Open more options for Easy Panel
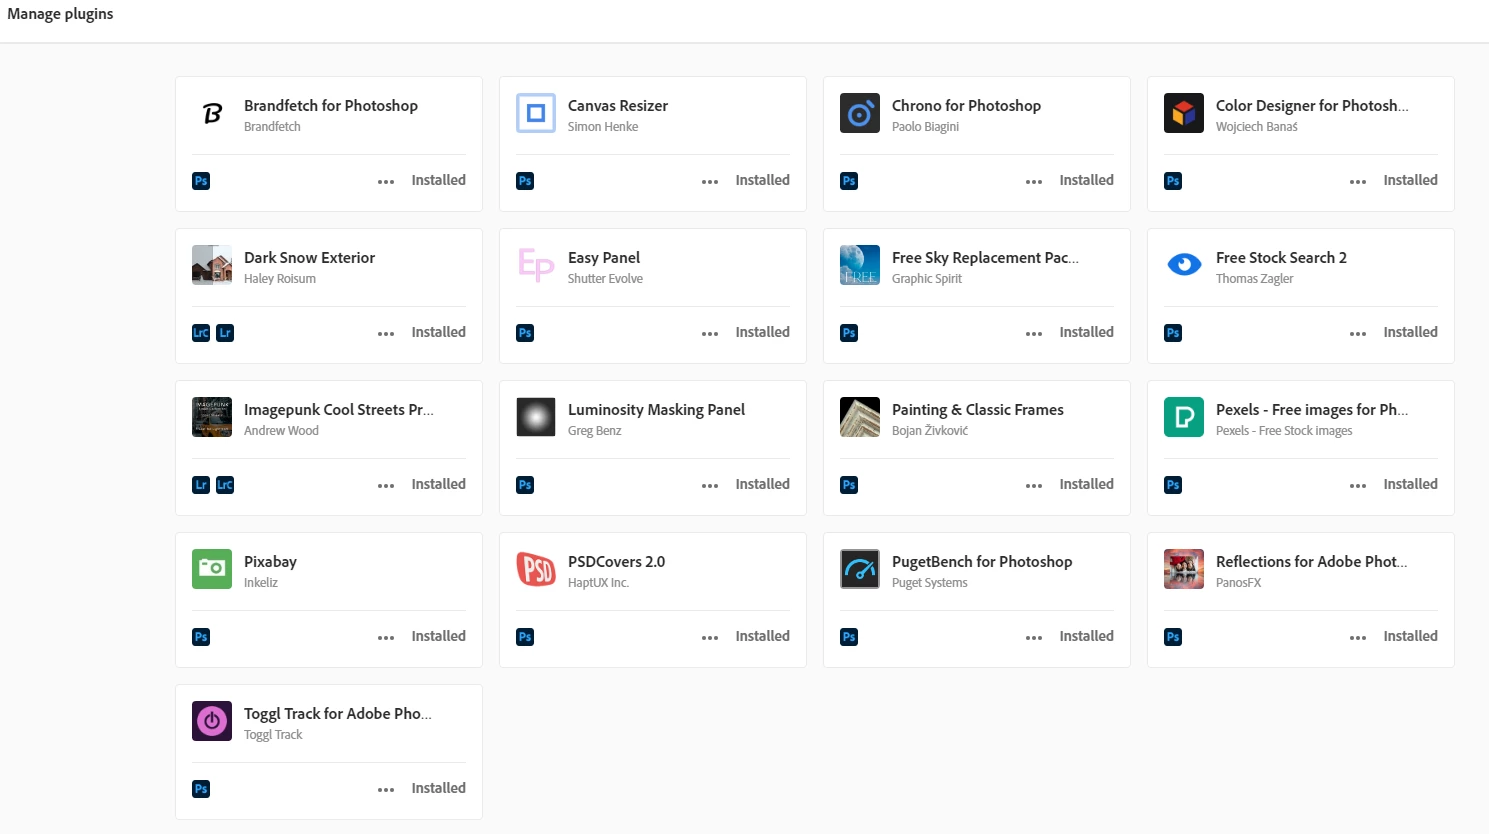Viewport: 1489px width, 834px height. point(710,334)
